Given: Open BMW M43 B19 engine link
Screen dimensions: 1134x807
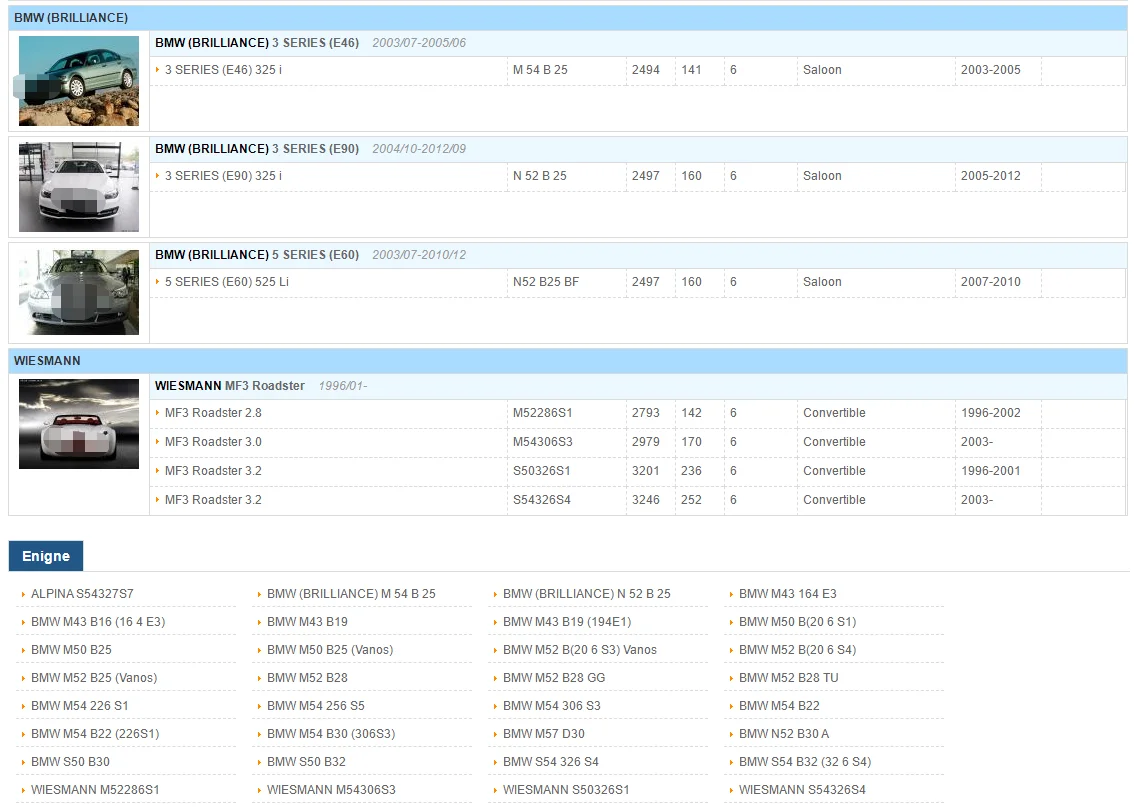Looking at the screenshot, I should tap(307, 622).
